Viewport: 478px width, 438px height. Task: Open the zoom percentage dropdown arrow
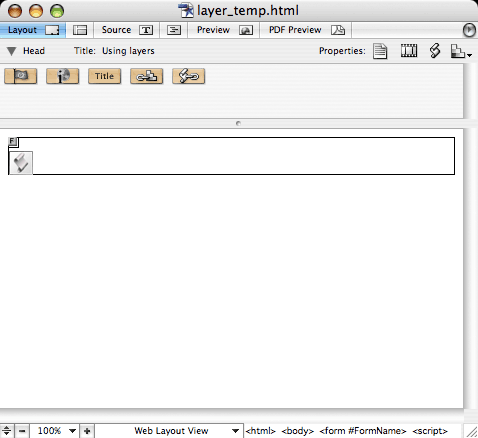click(72, 431)
